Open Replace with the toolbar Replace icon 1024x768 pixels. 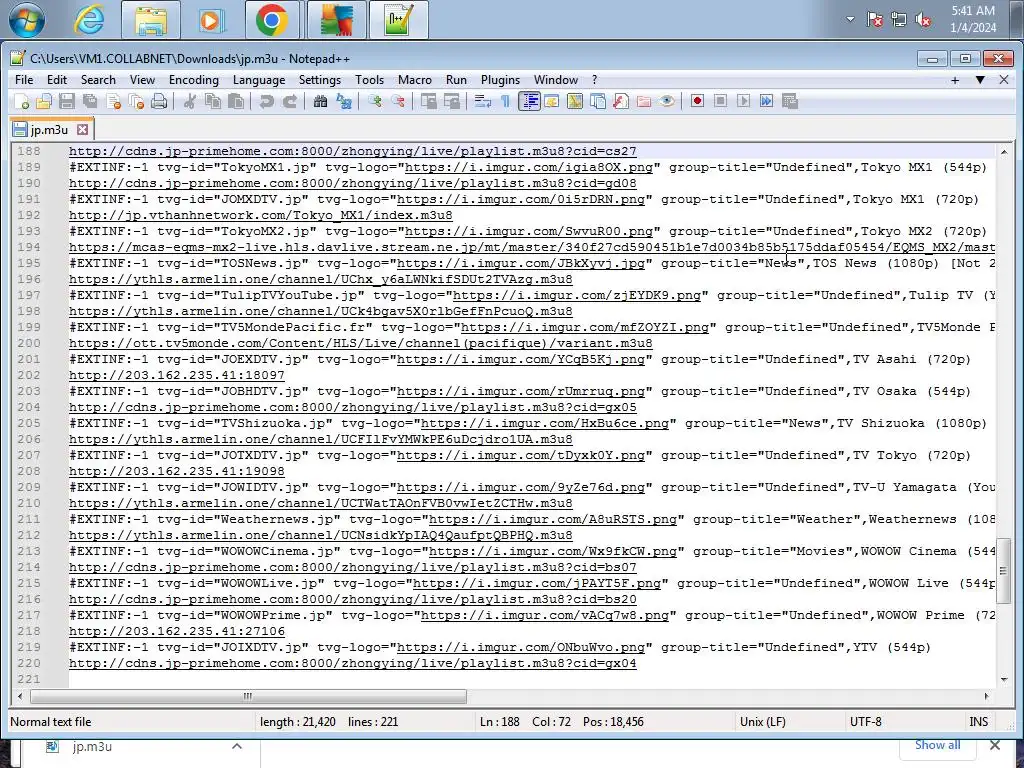(344, 101)
